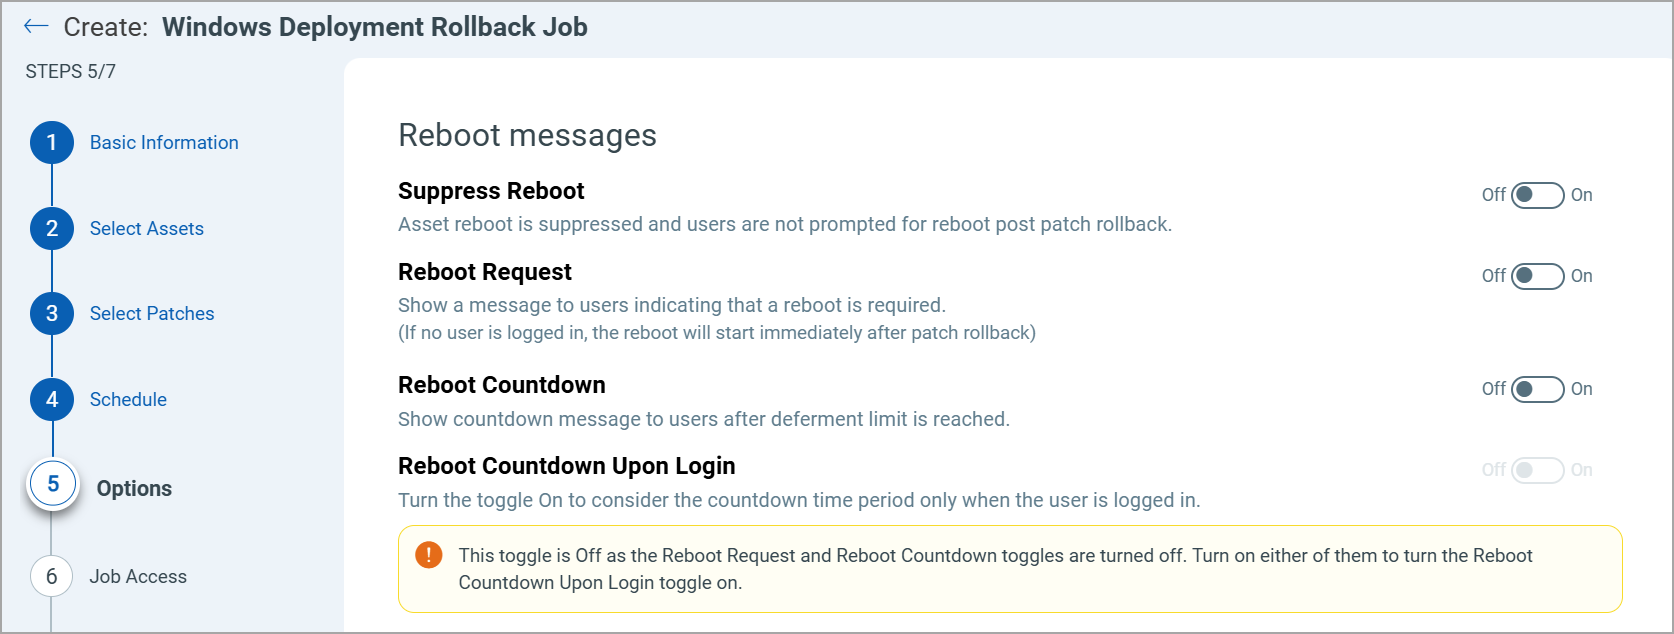Enable the Suppress Reboot toggle
1674x634 pixels.
1537,195
